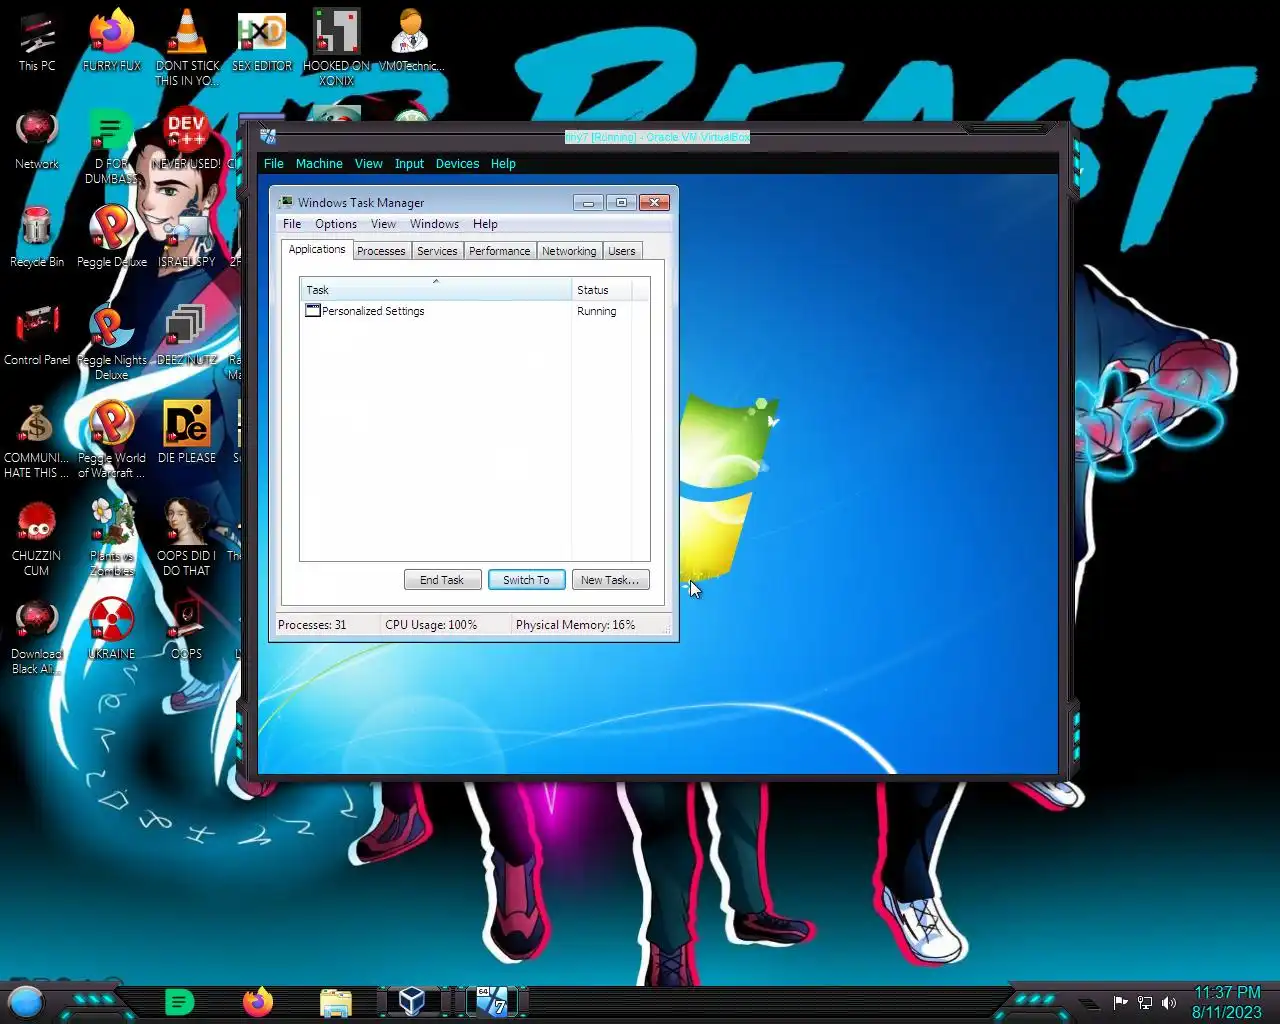The image size is (1280, 1024).
Task: Open the OOPS DID I DO THAT shortcut
Action: pyautogui.click(x=187, y=539)
